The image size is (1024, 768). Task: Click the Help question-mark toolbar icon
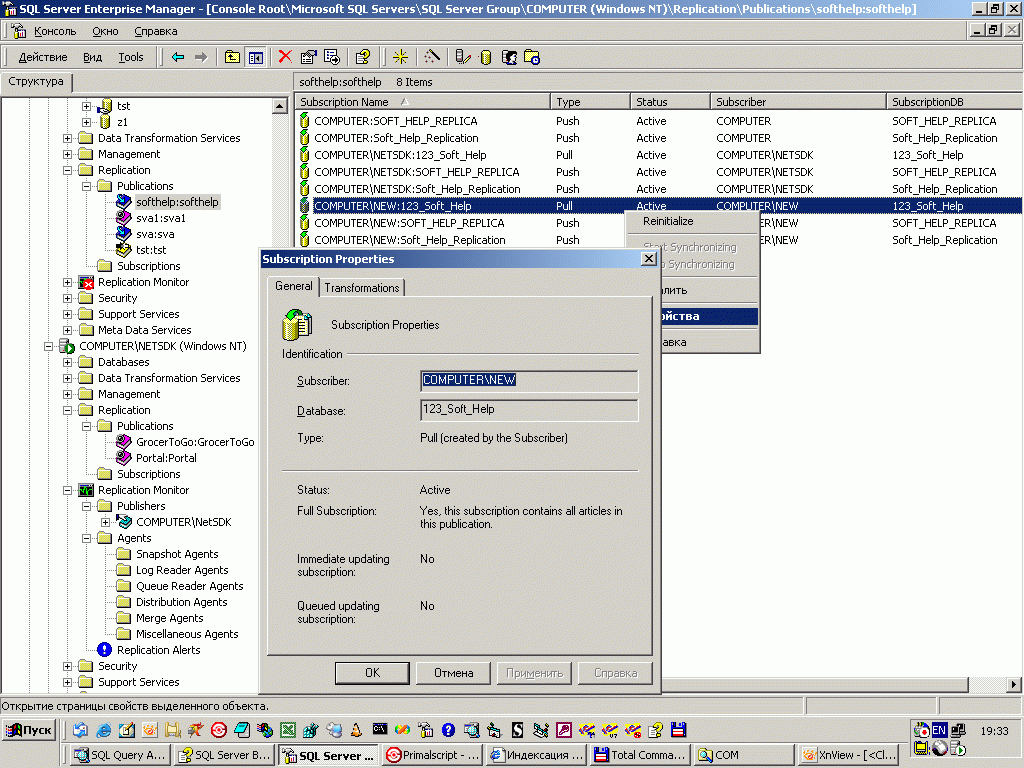[x=363, y=57]
